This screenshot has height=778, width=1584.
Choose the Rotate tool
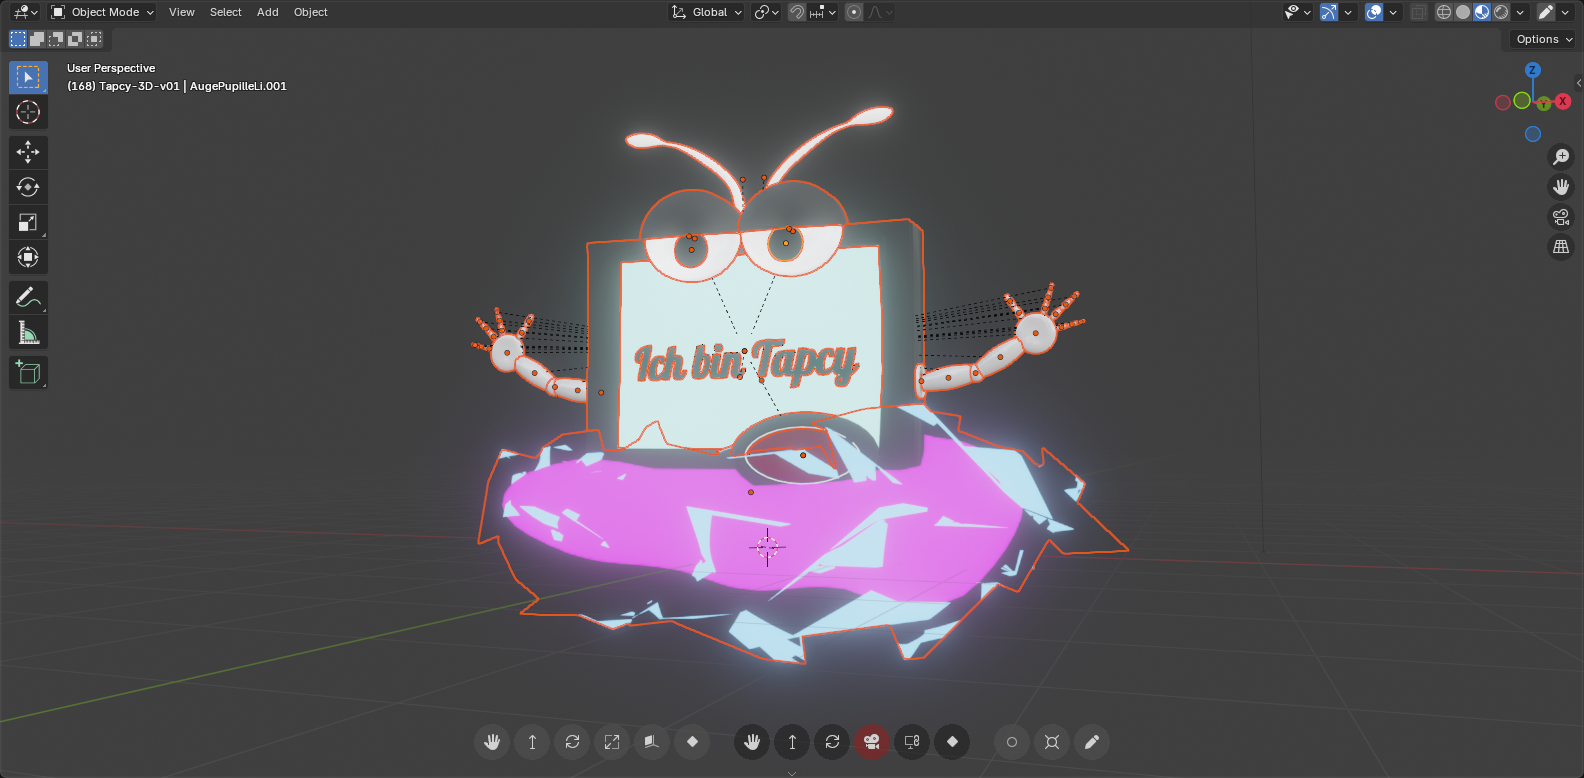tap(28, 187)
